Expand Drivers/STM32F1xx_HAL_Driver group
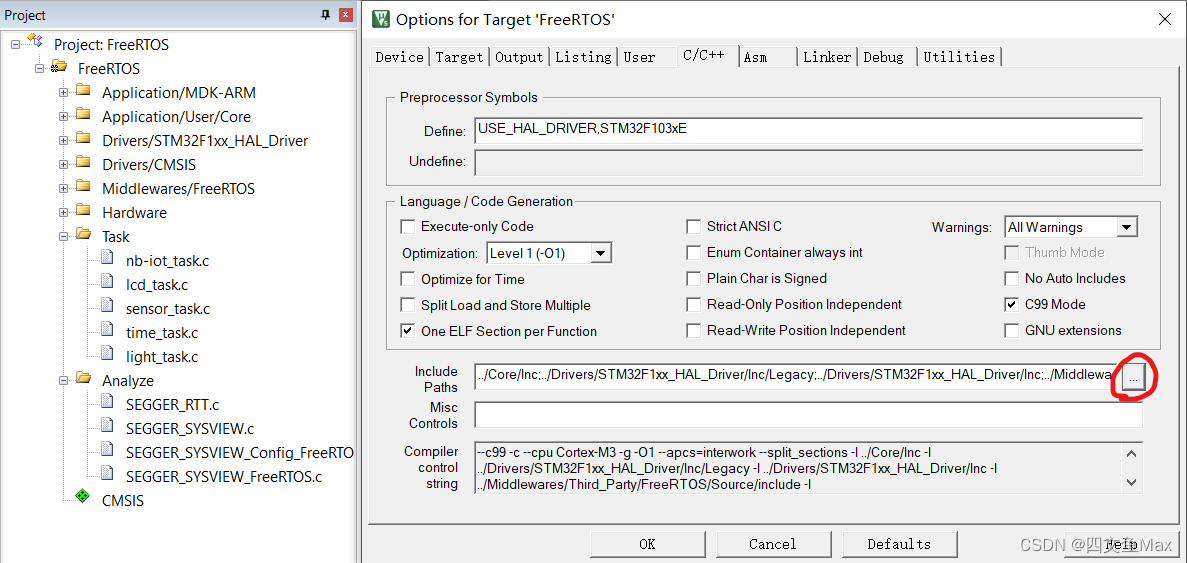Screen dimensions: 1187x563 64,141
